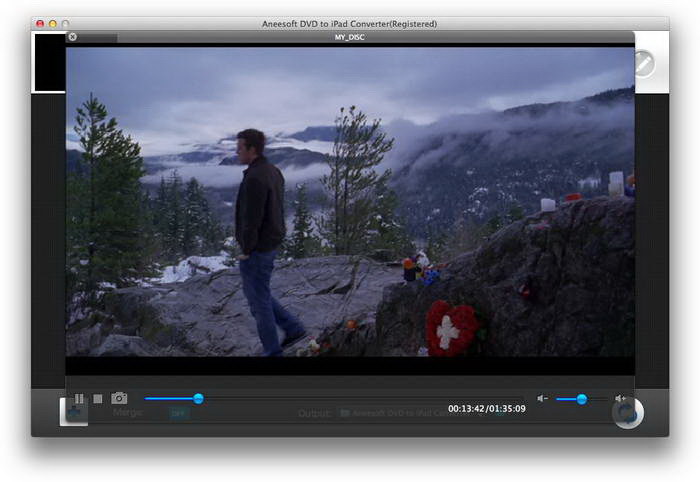Stop the video preview
The width and height of the screenshot is (700, 482).
click(98, 398)
